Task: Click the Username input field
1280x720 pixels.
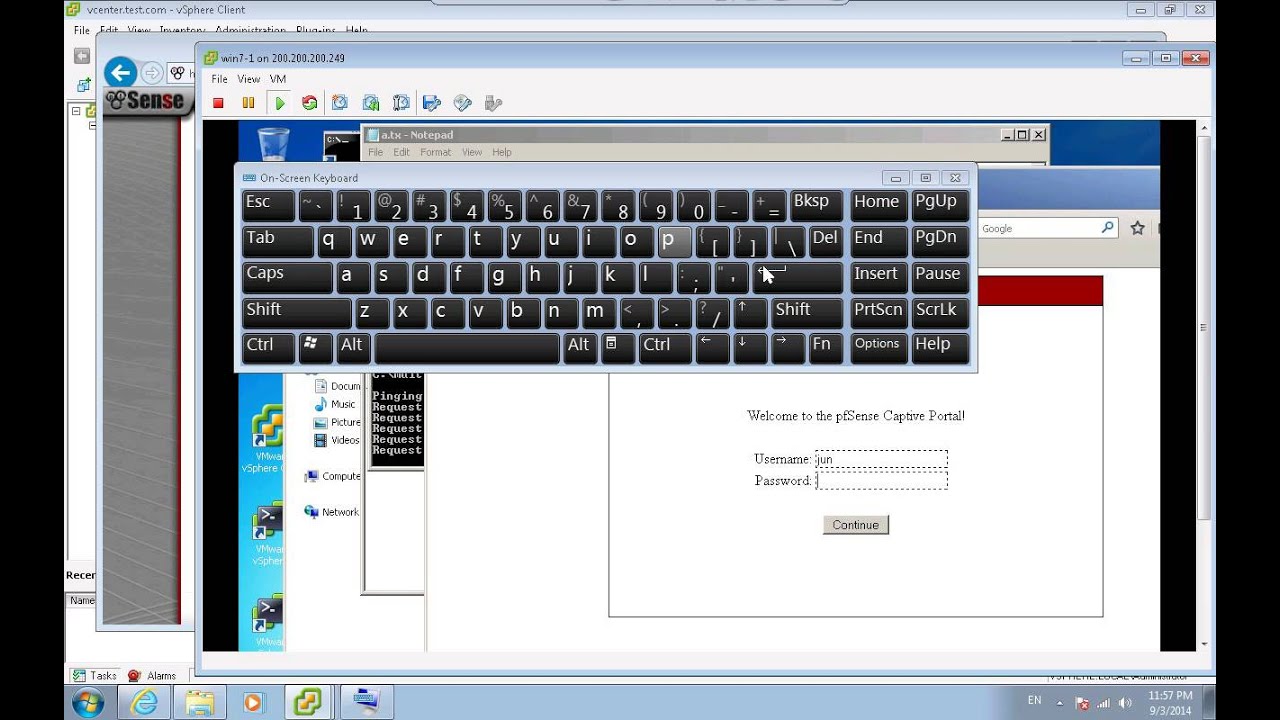Action: coord(881,459)
